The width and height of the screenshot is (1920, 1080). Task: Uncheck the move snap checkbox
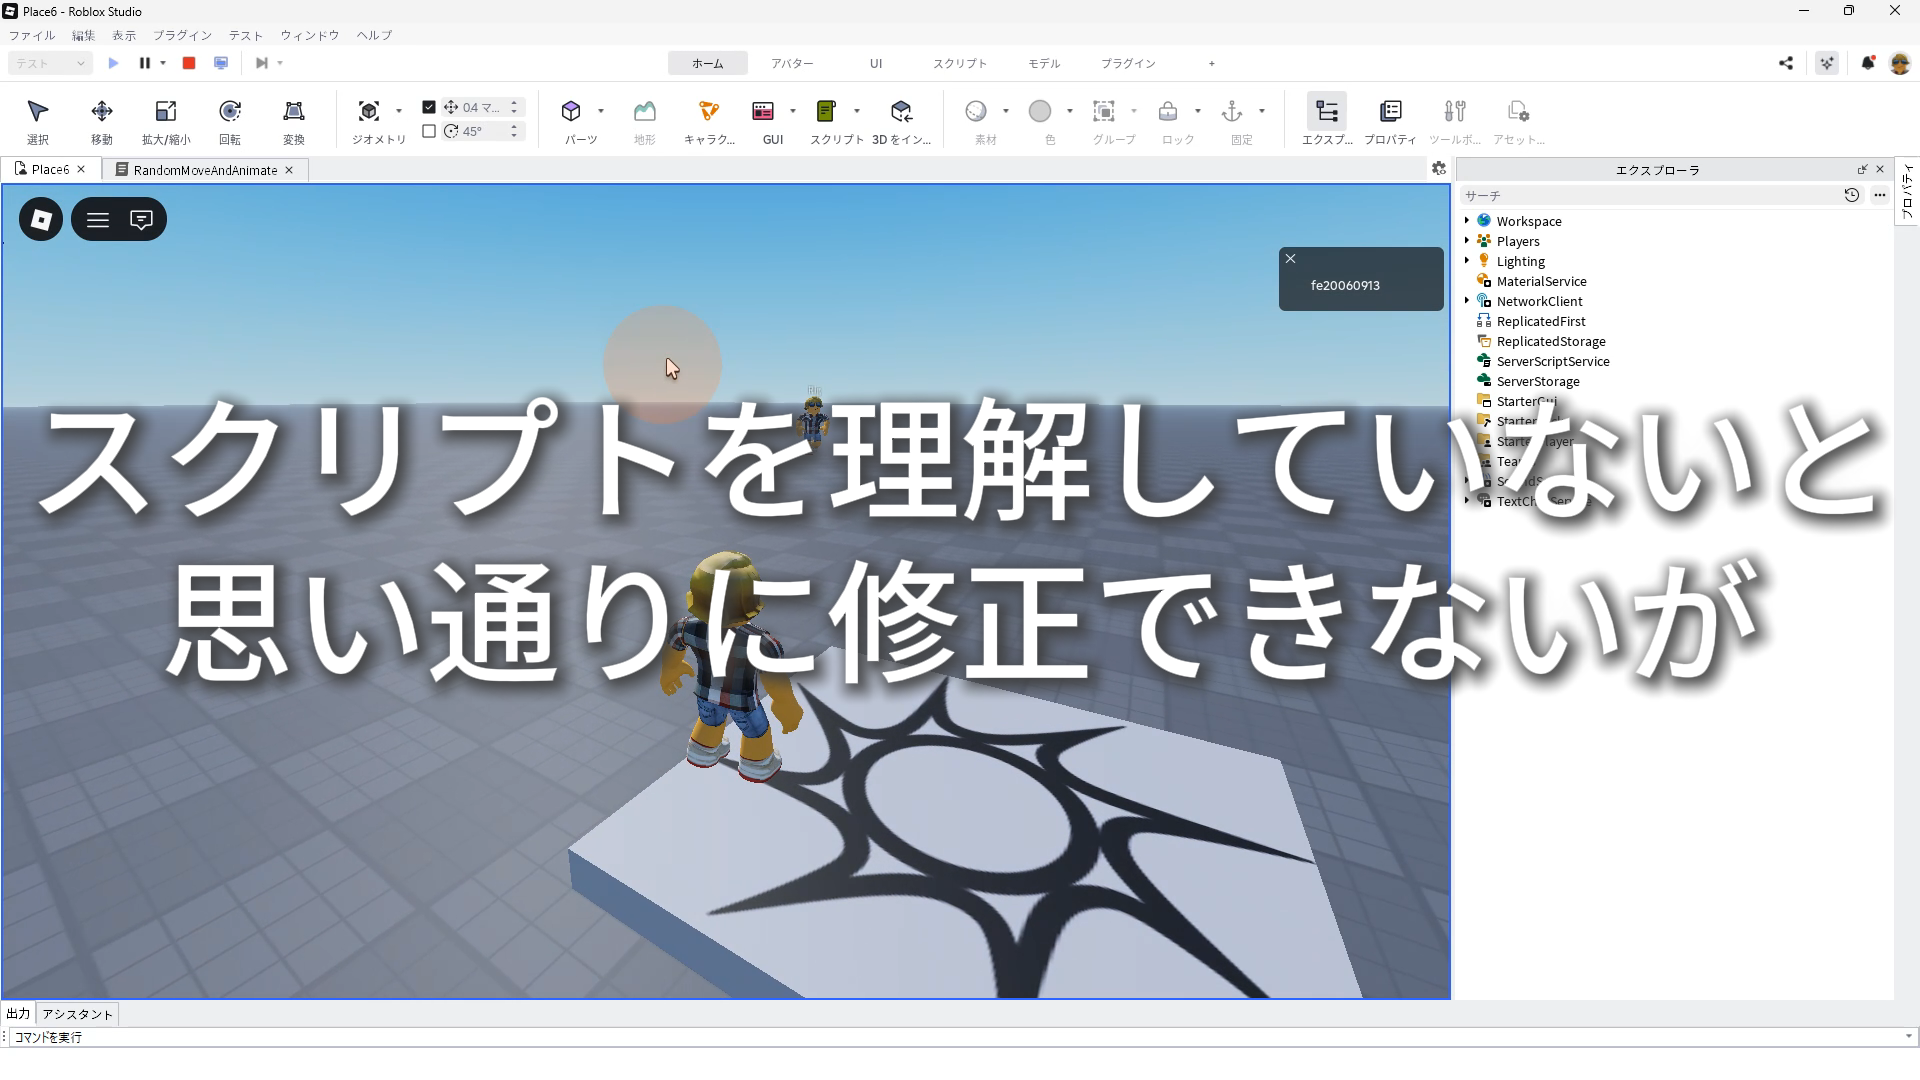click(429, 107)
